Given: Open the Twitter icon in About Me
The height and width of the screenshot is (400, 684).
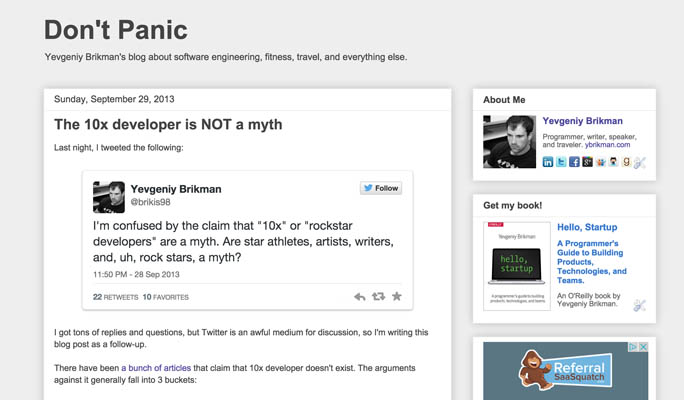Looking at the screenshot, I should pos(561,162).
